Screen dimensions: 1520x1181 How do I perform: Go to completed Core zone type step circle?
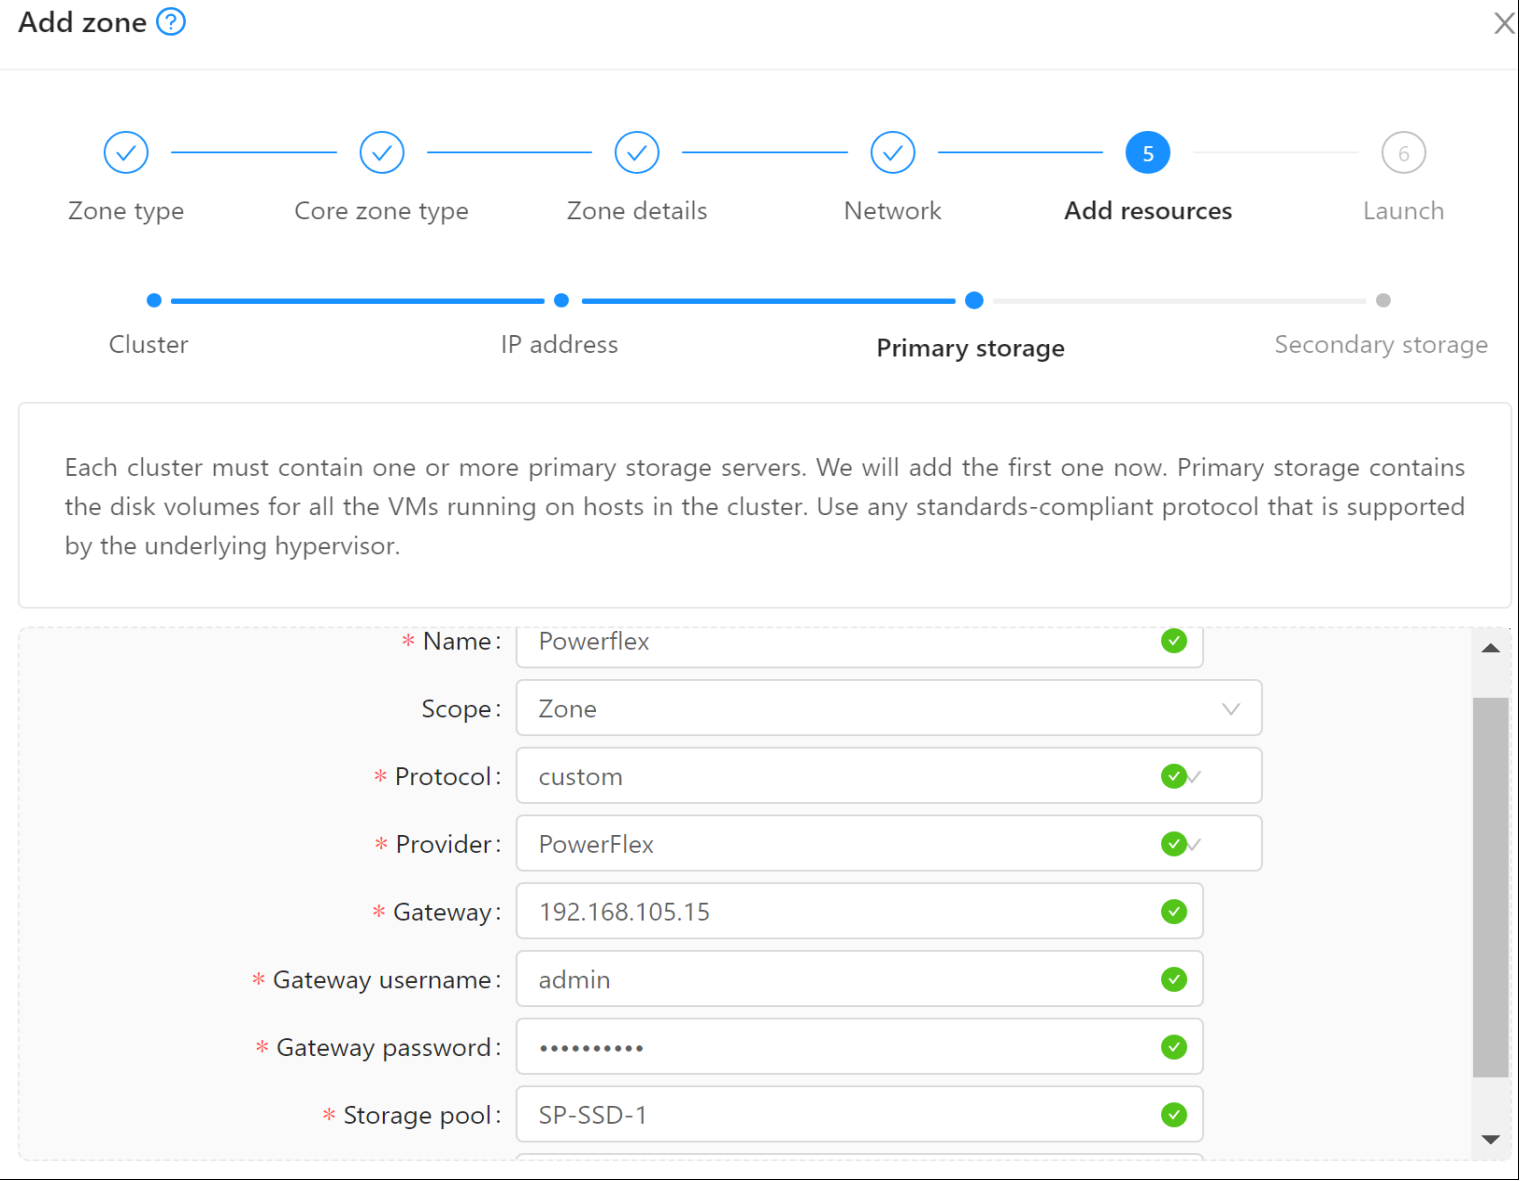point(382,152)
